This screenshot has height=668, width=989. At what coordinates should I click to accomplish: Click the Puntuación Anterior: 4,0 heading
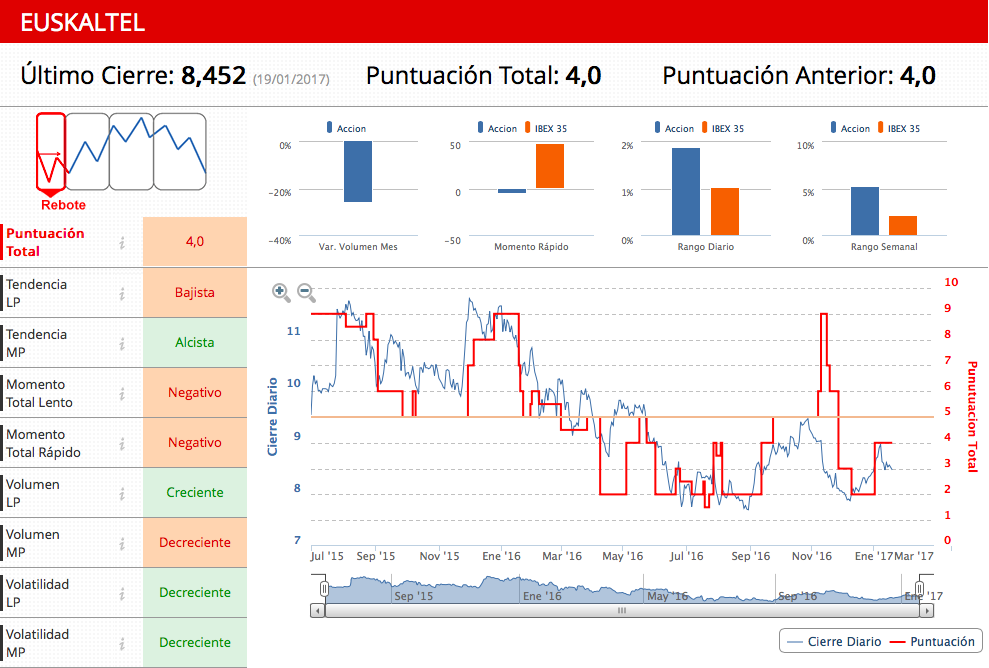point(799,76)
